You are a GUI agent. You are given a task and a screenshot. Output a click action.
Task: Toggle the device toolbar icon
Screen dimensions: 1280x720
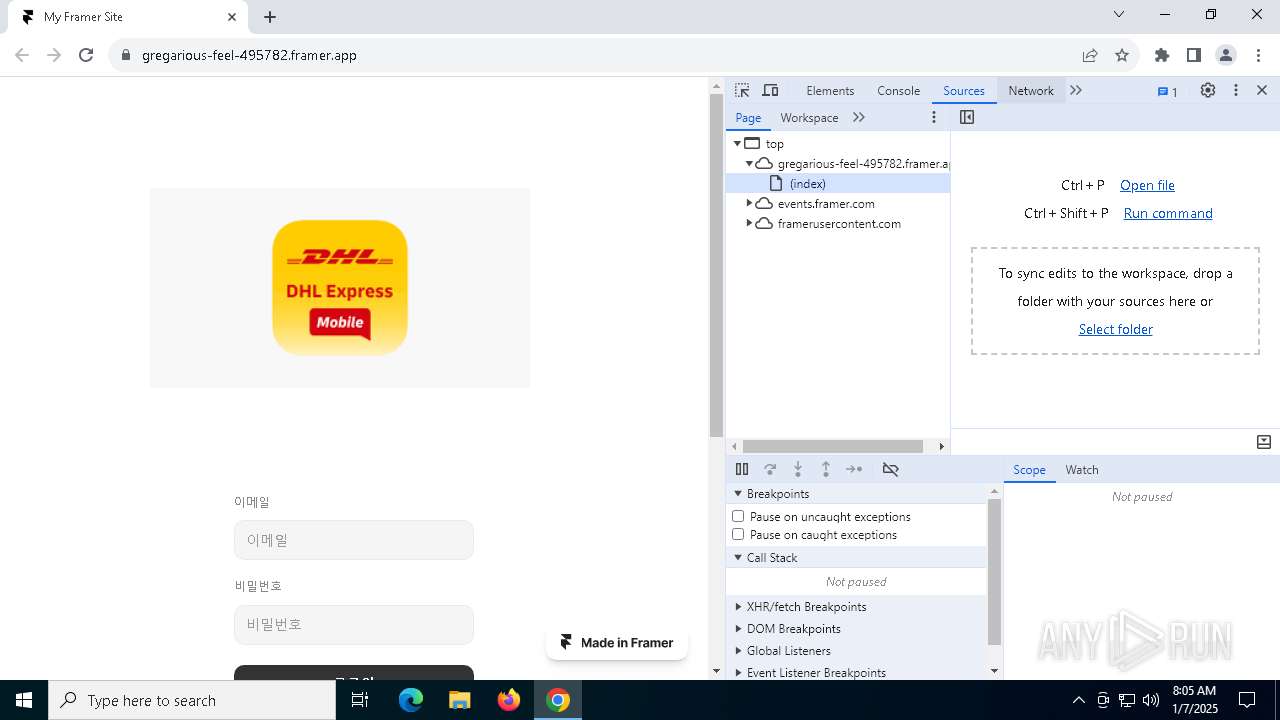(770, 90)
